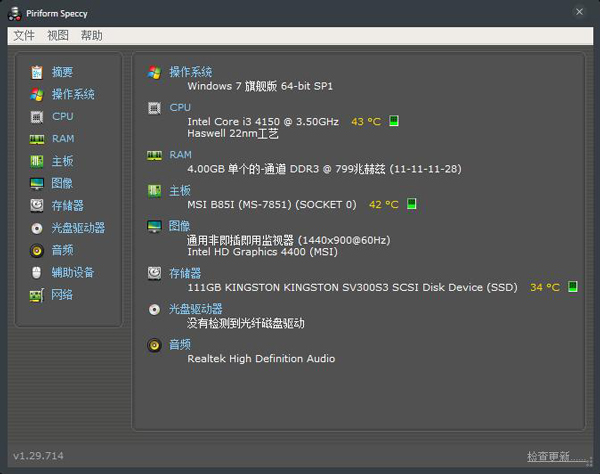Screen dimensions: 600x474
Task: Click the green SSD temperature indicator icon
Action: 573,287
